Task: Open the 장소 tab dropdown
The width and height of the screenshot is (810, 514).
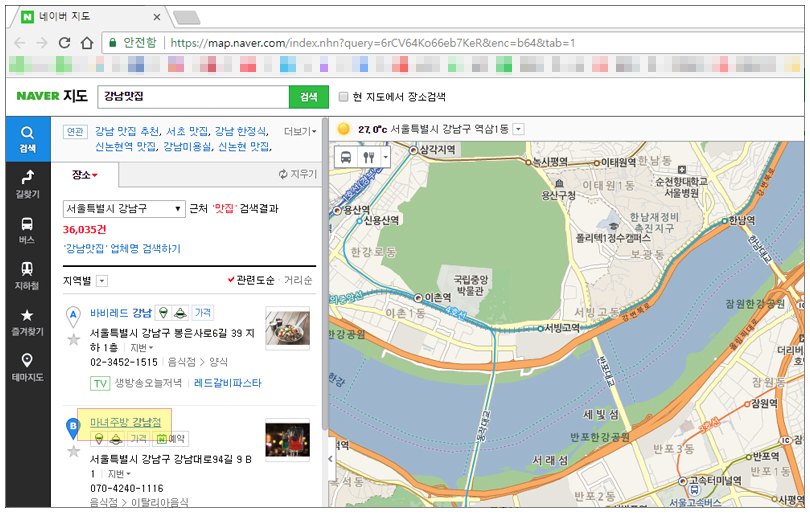Action: (85, 175)
